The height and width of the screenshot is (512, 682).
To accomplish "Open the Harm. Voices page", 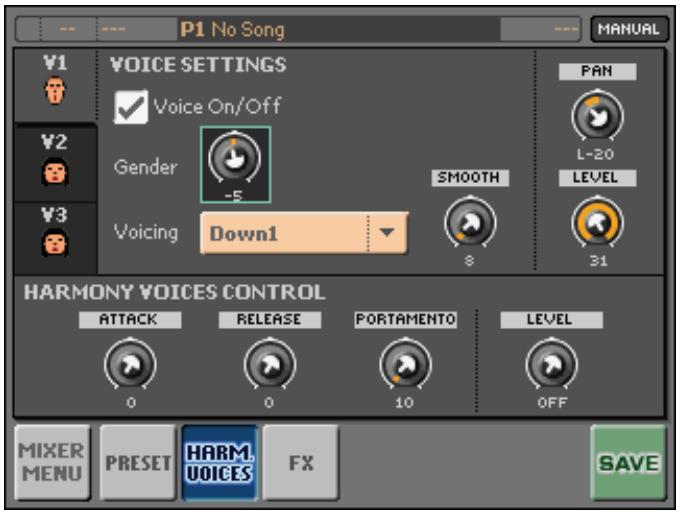I will (x=220, y=462).
